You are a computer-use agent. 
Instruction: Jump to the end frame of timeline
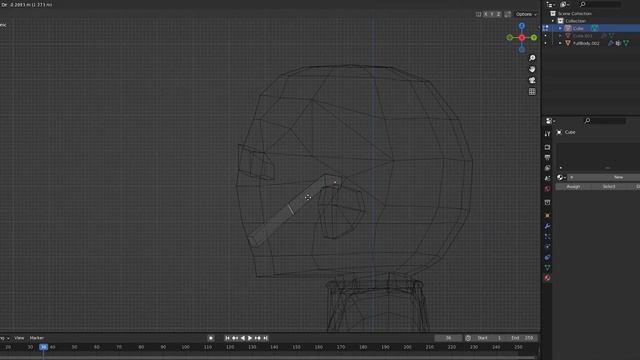[265, 338]
